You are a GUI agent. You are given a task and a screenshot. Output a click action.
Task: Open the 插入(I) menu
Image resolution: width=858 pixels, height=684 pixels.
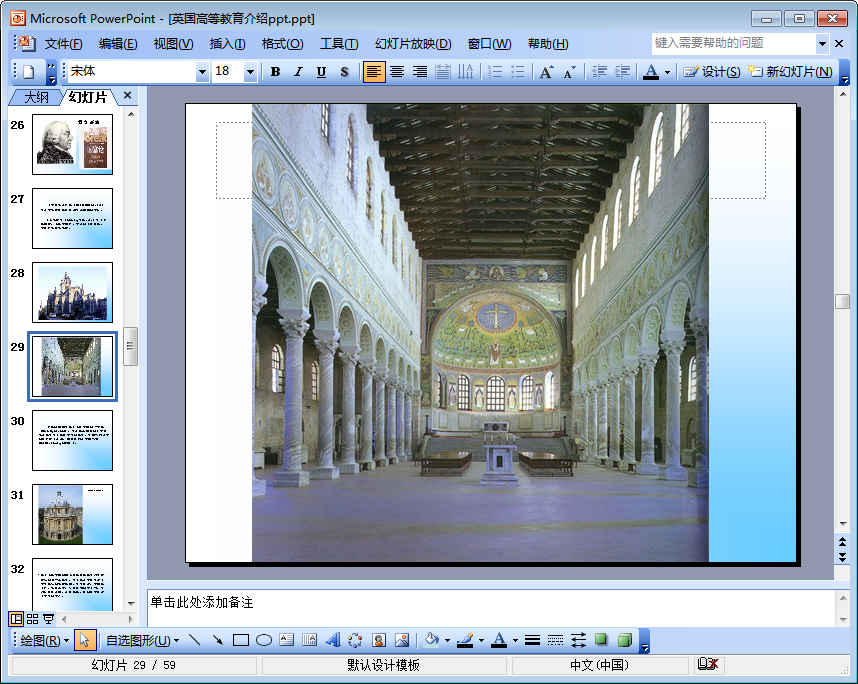point(227,44)
